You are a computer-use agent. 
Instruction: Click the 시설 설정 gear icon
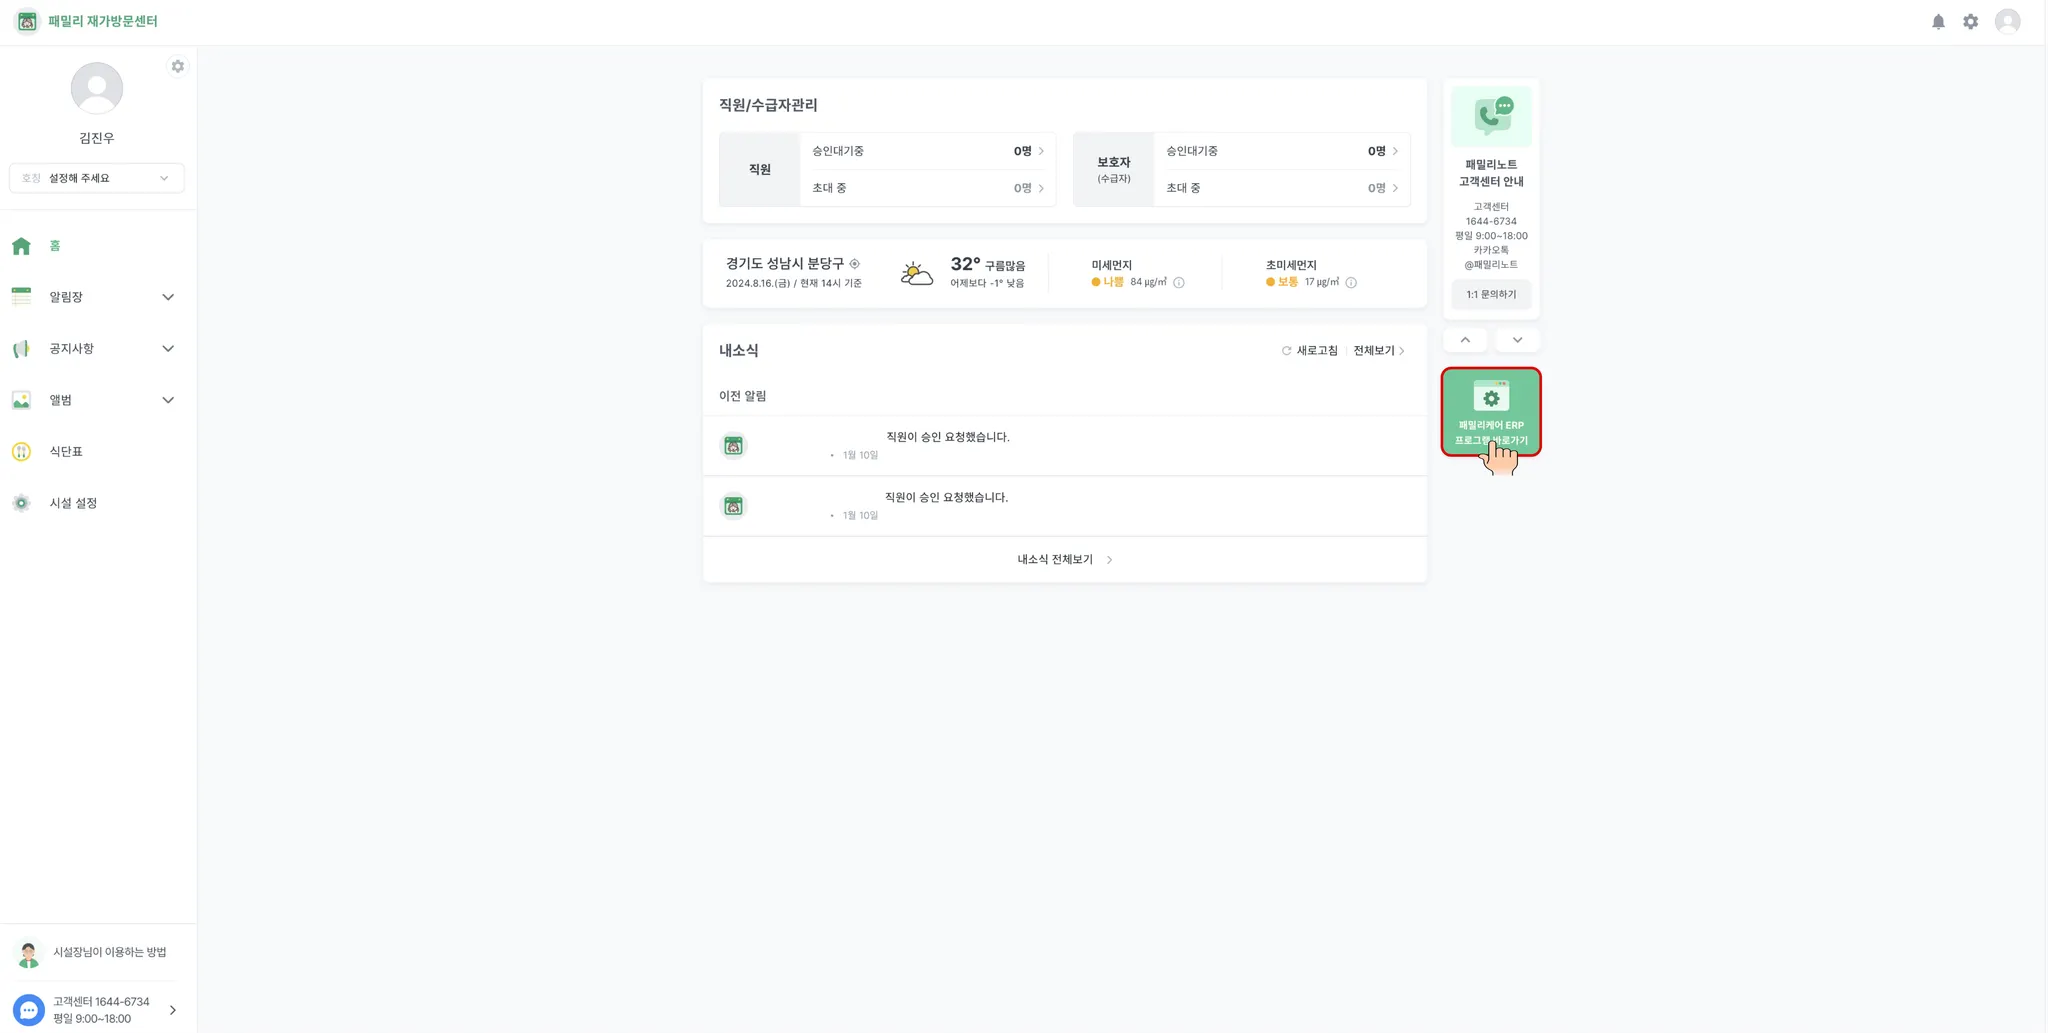pyautogui.click(x=21, y=503)
